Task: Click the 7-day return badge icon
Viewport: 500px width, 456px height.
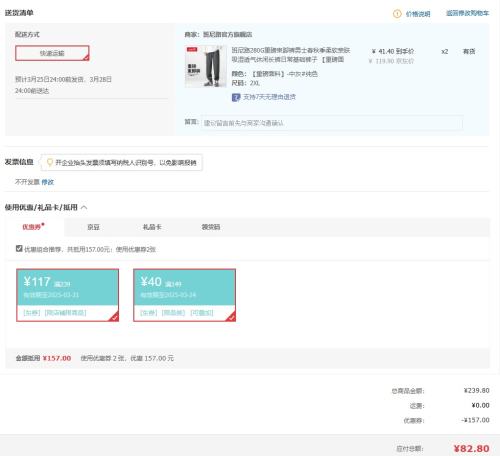Action: 236,97
